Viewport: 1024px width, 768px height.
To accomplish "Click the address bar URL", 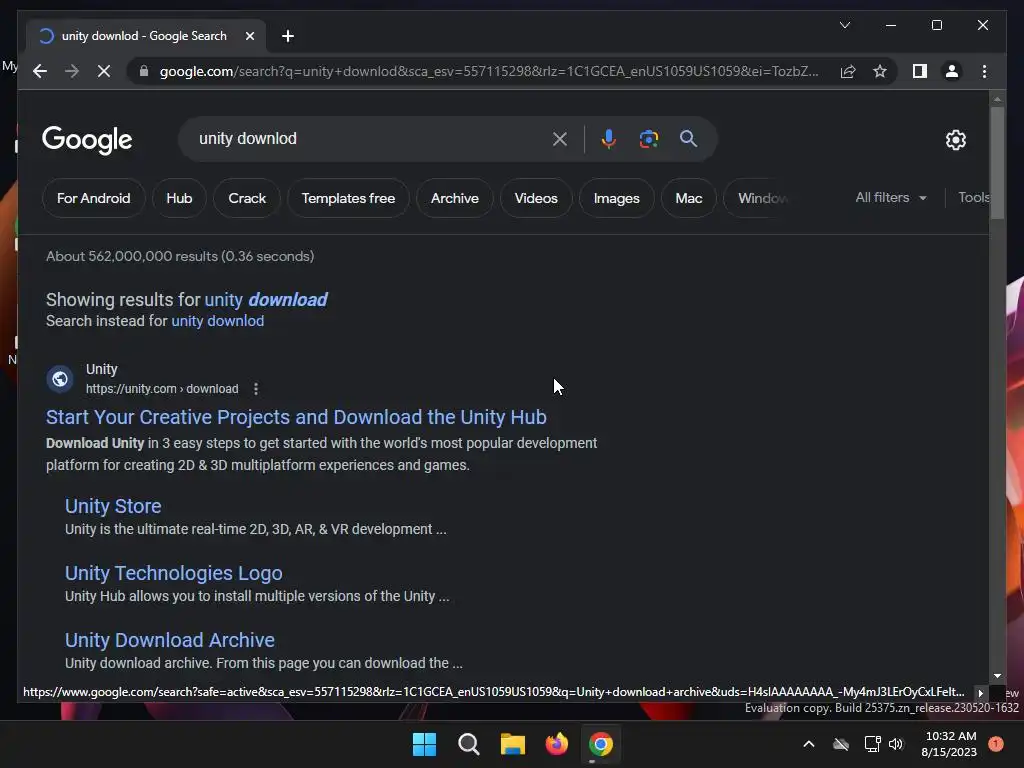I will click(x=488, y=71).
